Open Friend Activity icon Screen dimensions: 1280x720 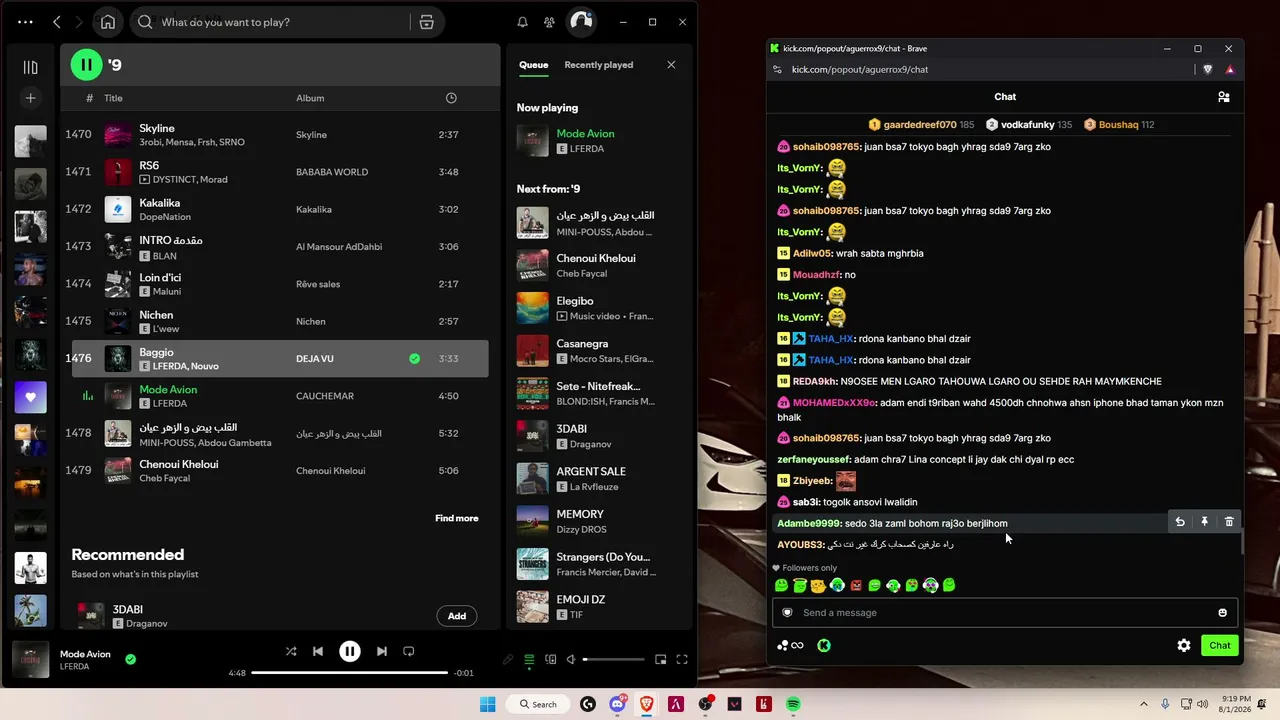[549, 22]
